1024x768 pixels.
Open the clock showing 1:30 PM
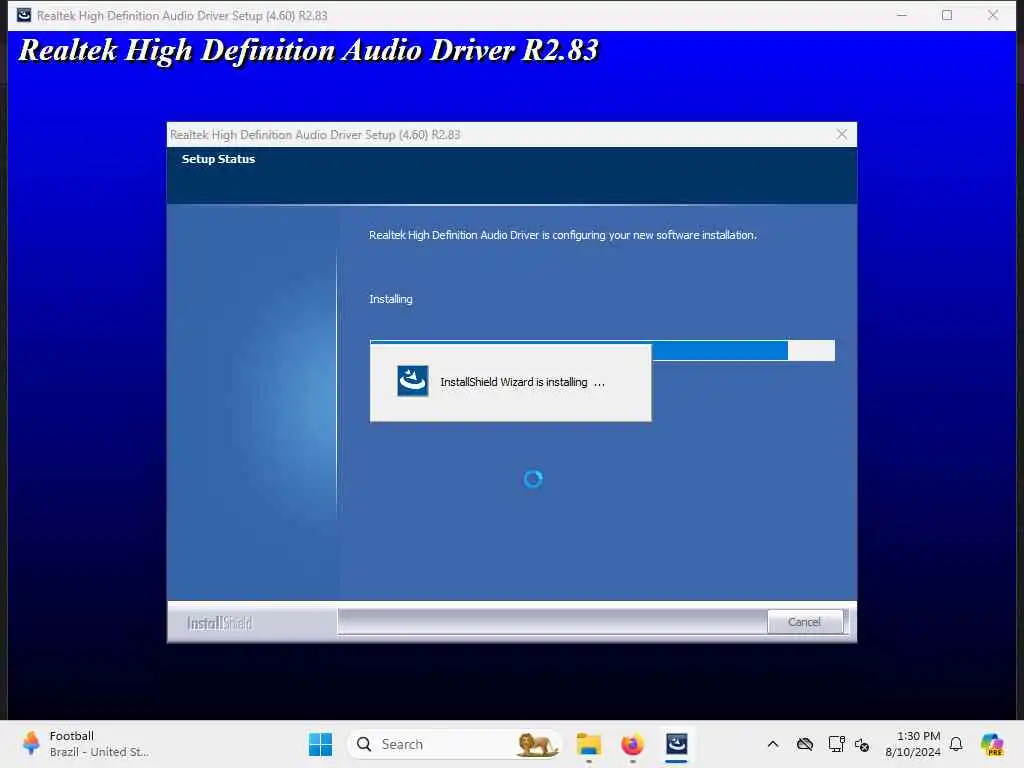click(913, 744)
